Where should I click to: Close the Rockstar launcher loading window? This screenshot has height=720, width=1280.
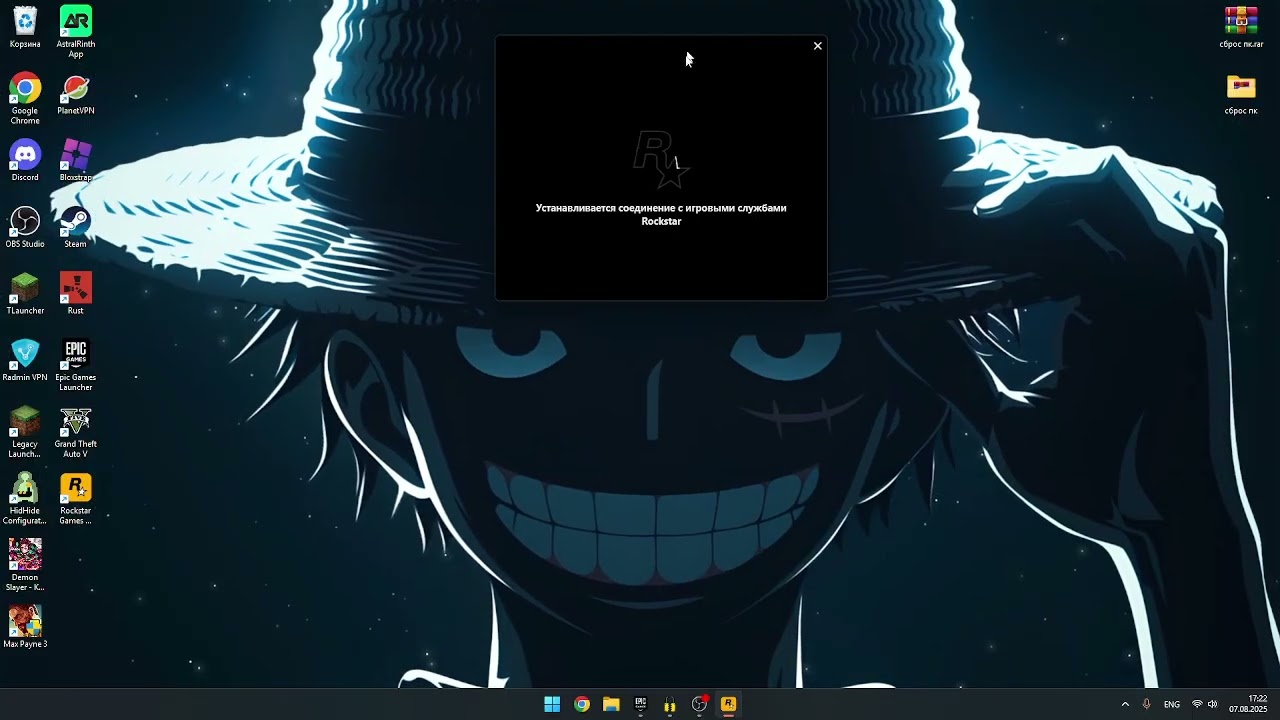coord(817,46)
